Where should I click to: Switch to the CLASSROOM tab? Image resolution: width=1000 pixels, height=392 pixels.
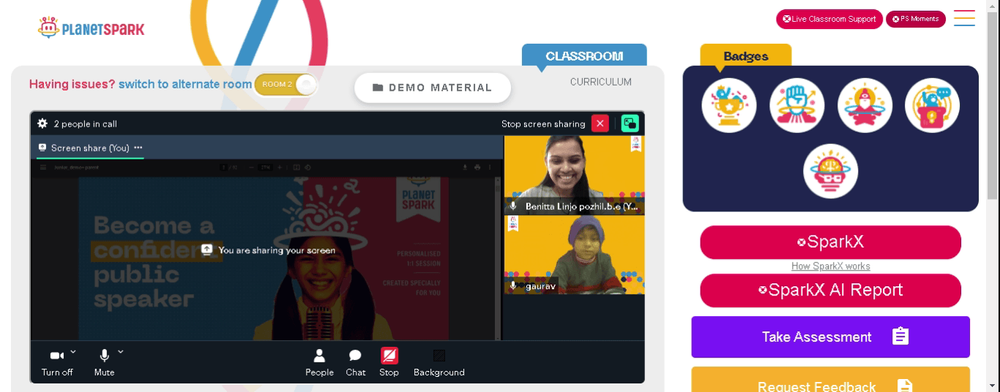point(584,56)
